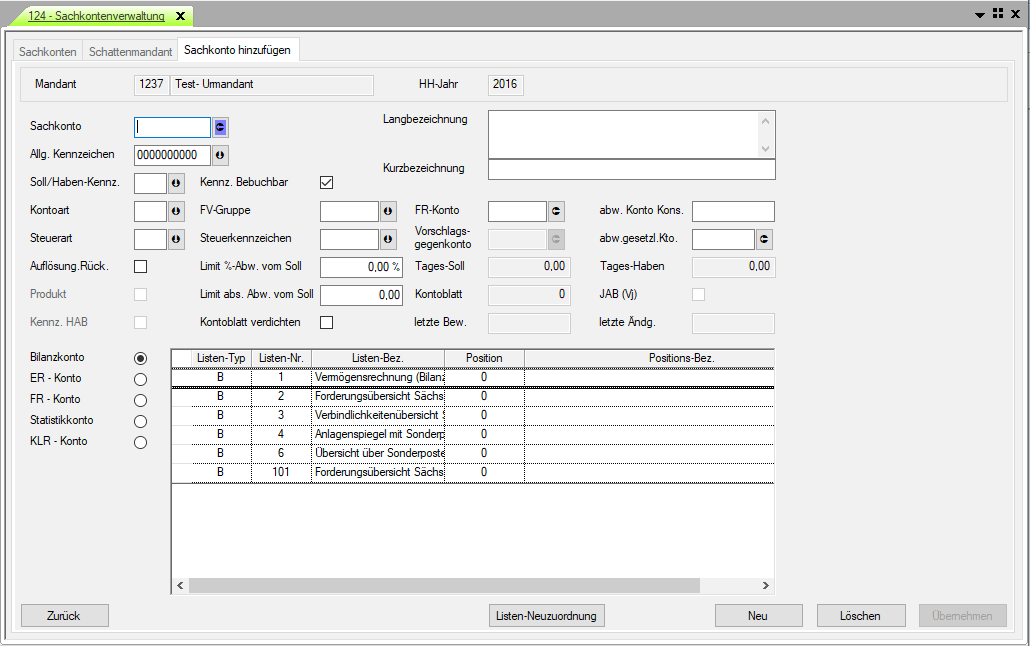
Task: Click the Zurück button
Action: click(64, 616)
